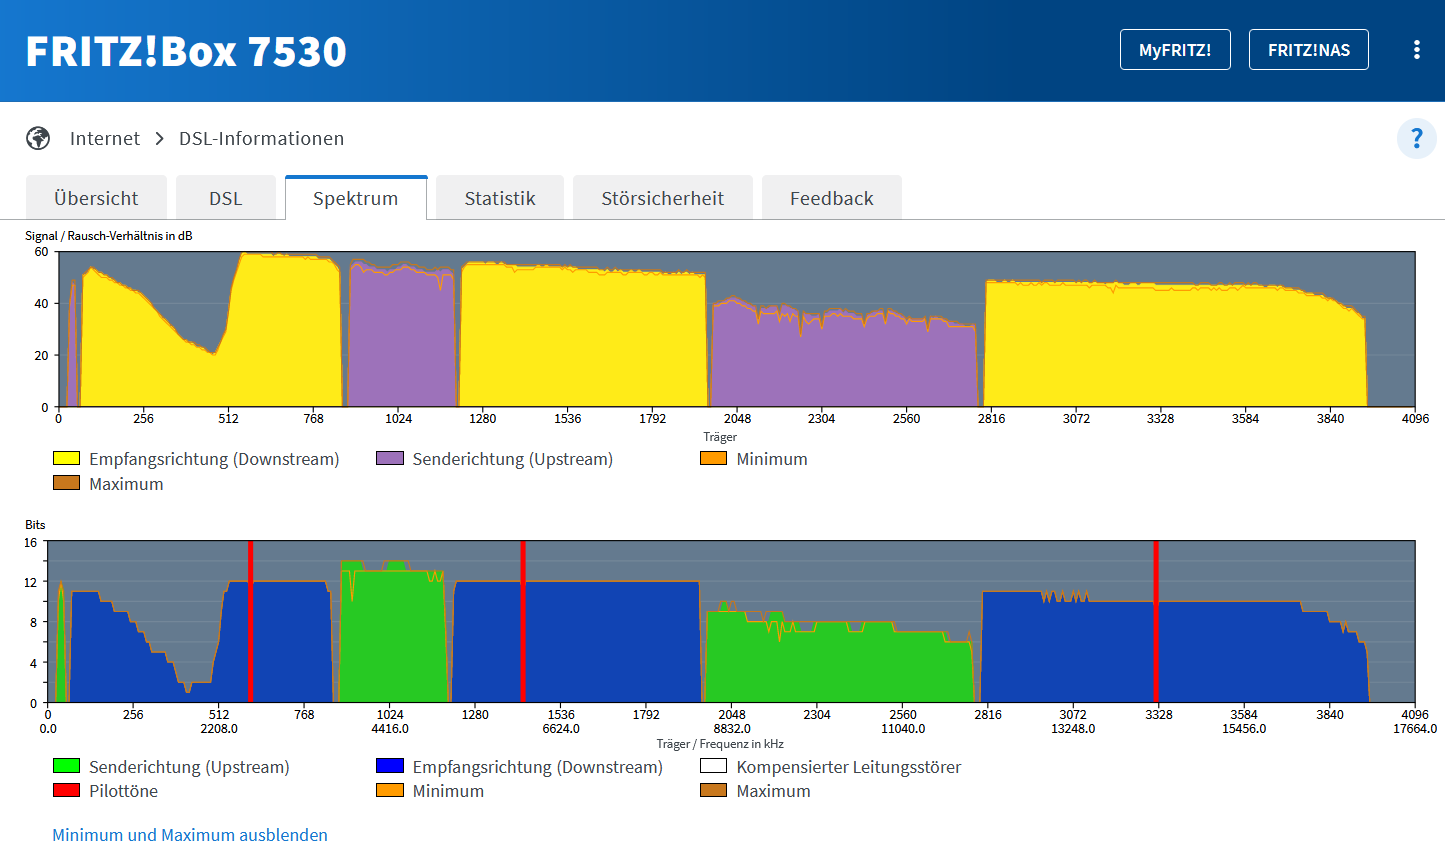Click the 2208.0 frequency label
This screenshot has width=1445, height=848.
219,729
